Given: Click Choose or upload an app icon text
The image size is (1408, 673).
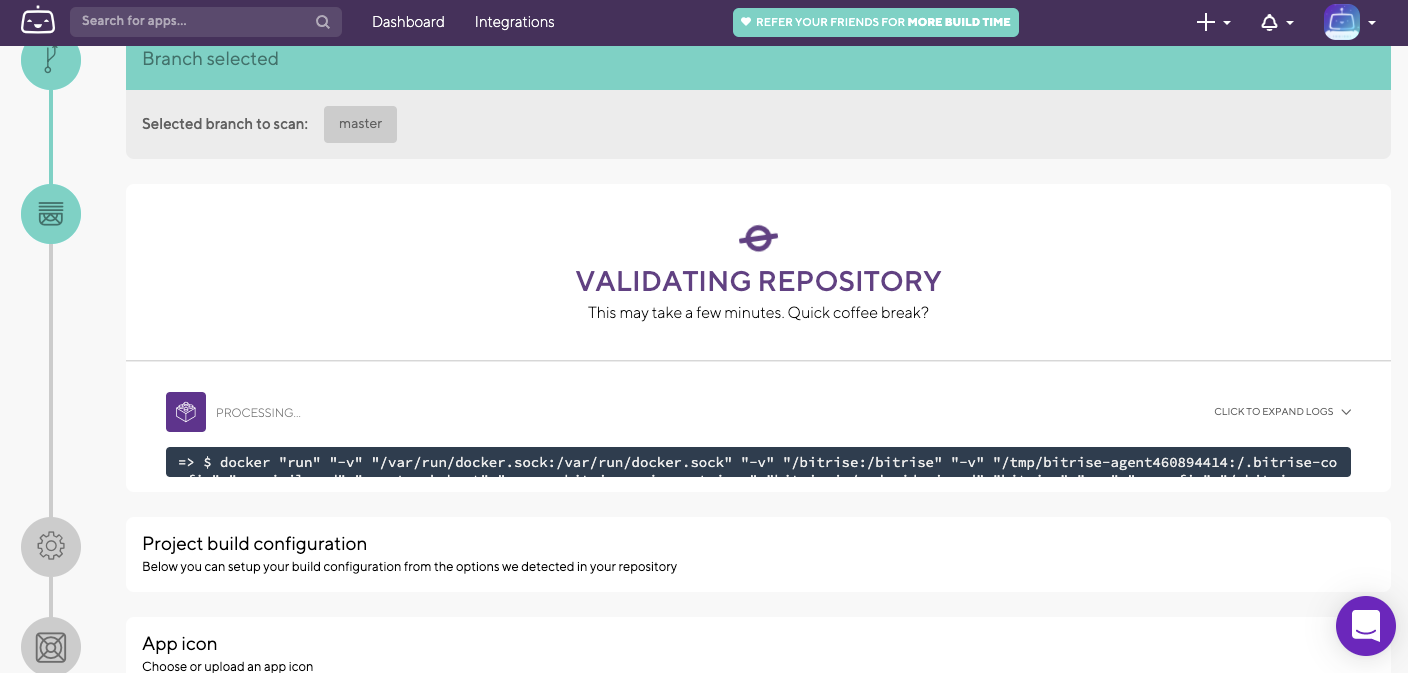Looking at the screenshot, I should coord(228,666).
